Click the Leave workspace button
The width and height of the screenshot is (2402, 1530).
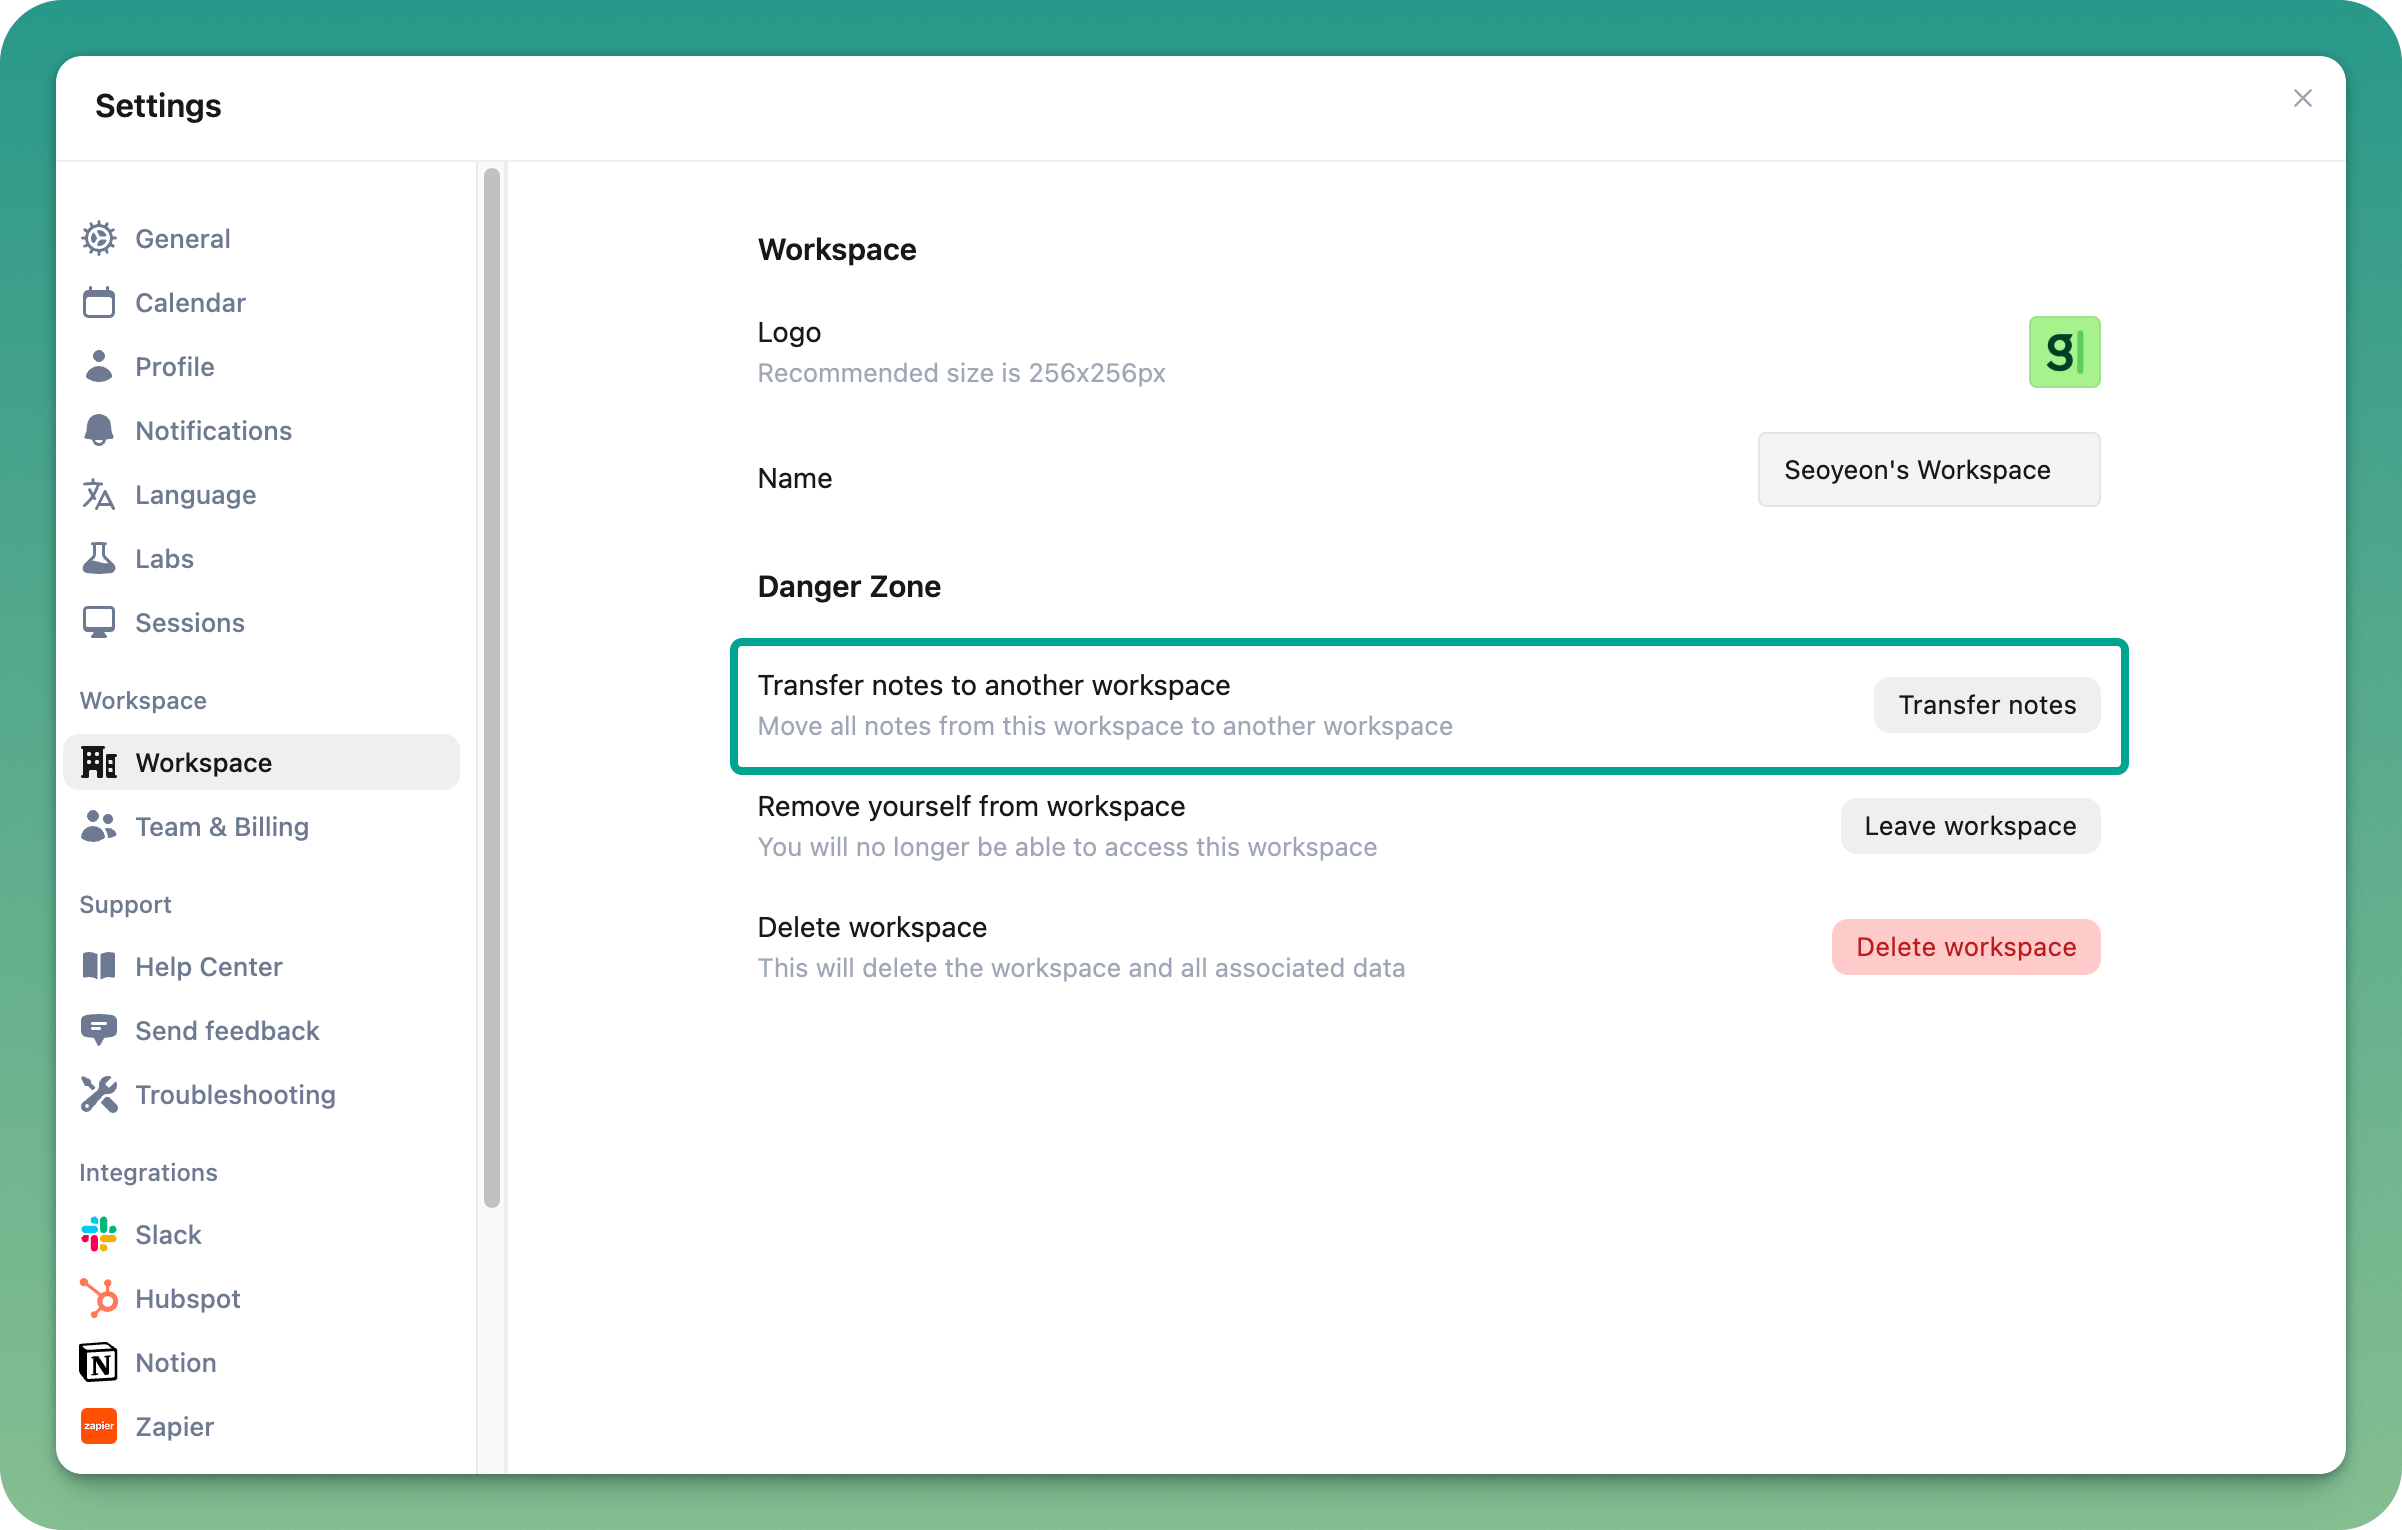coord(1969,826)
